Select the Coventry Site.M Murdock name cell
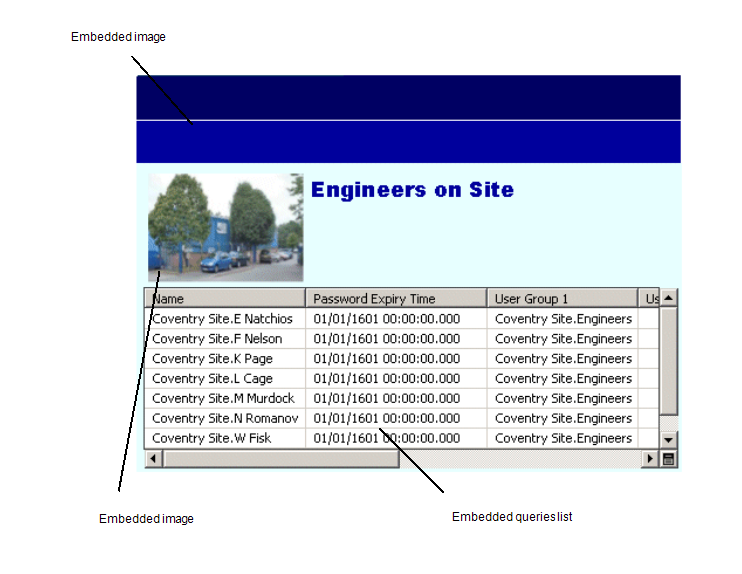The height and width of the screenshot is (574, 742). 225,398
